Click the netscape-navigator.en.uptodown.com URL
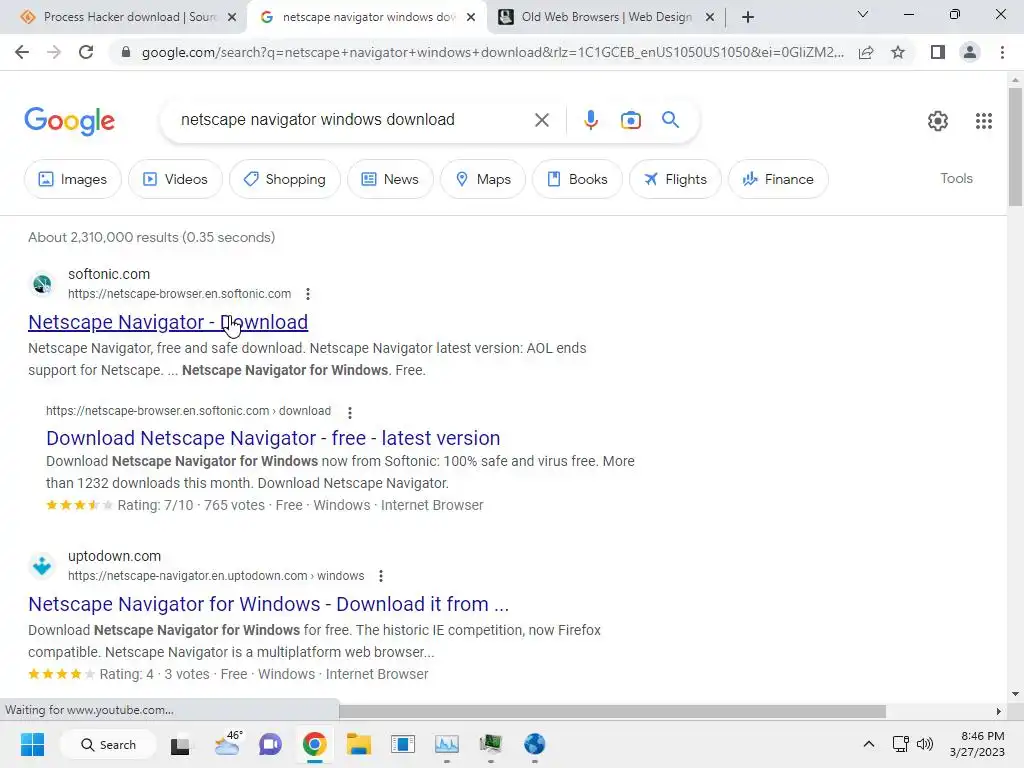1024x768 pixels. click(x=216, y=576)
